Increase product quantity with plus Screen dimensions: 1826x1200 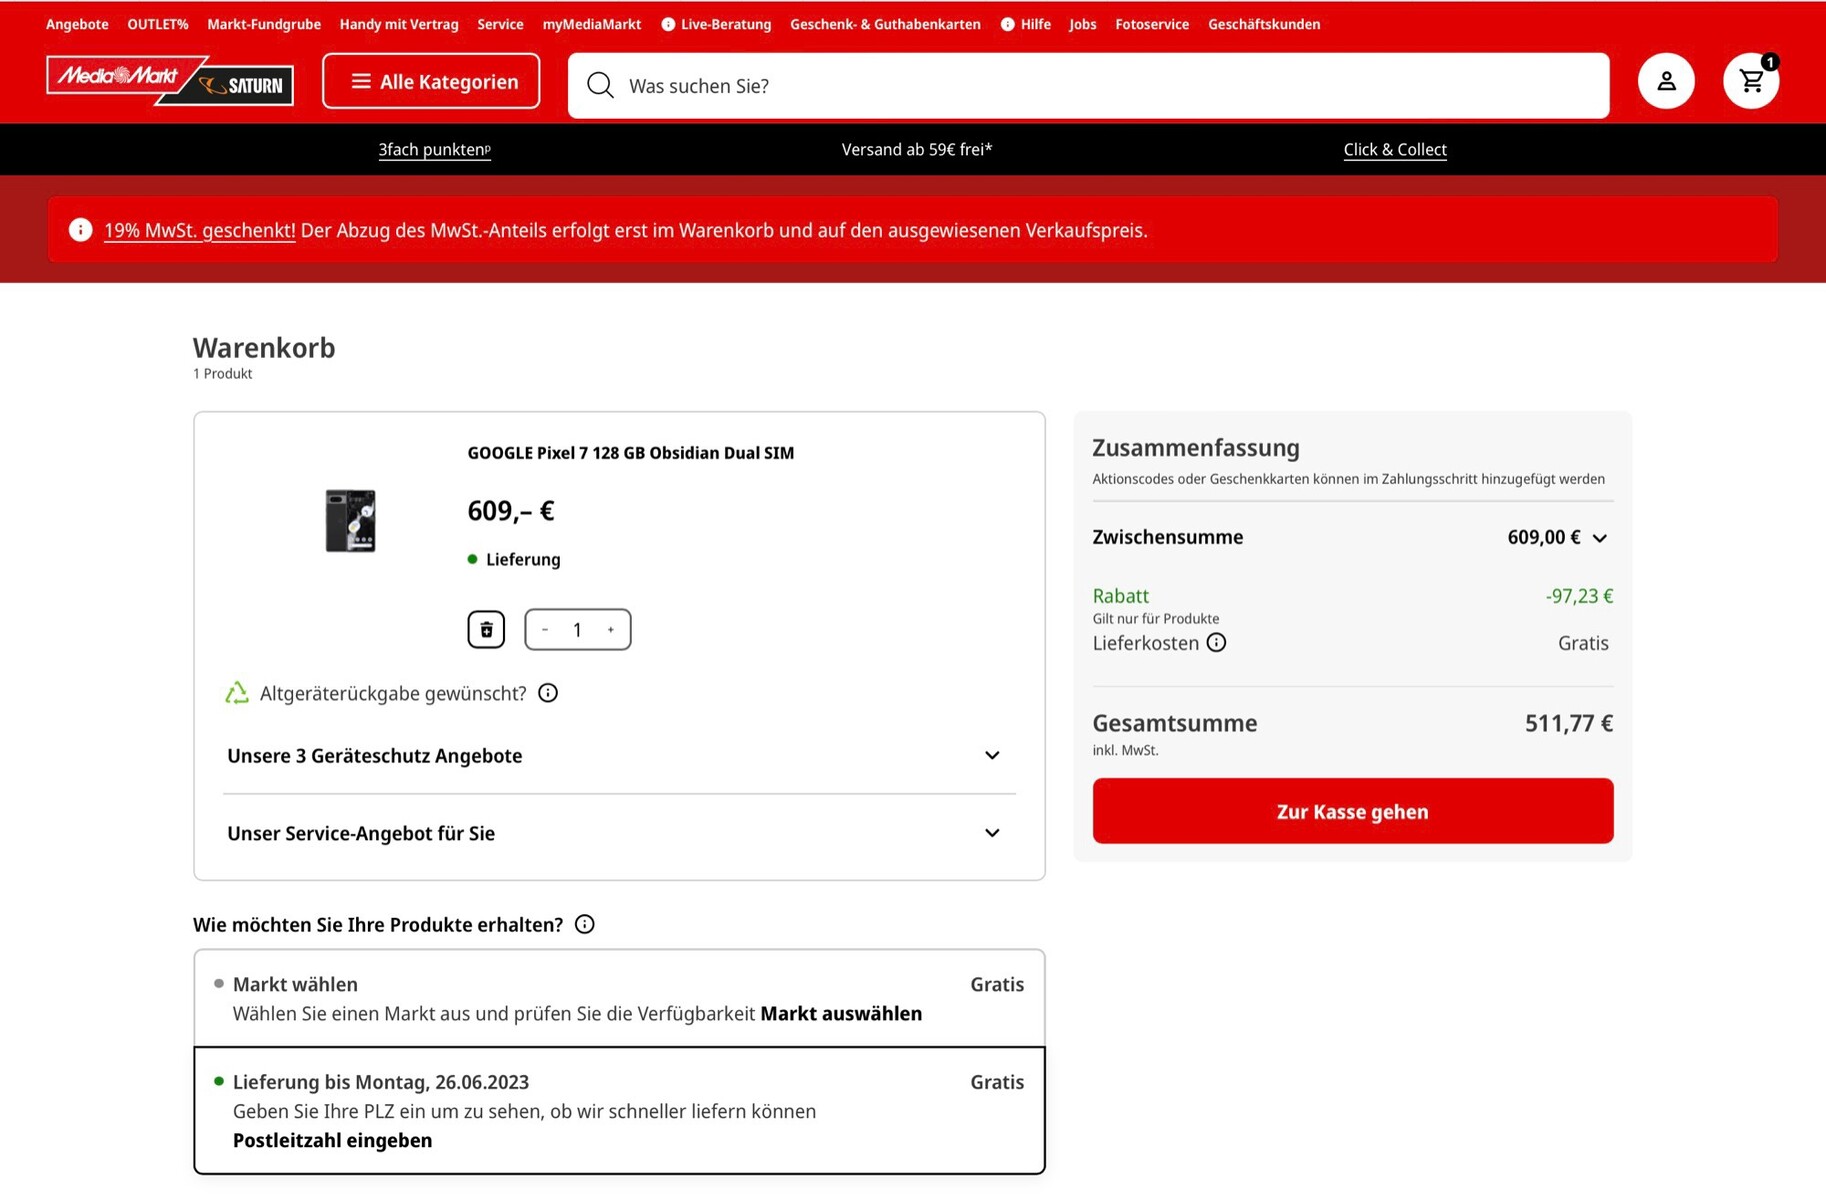point(611,629)
